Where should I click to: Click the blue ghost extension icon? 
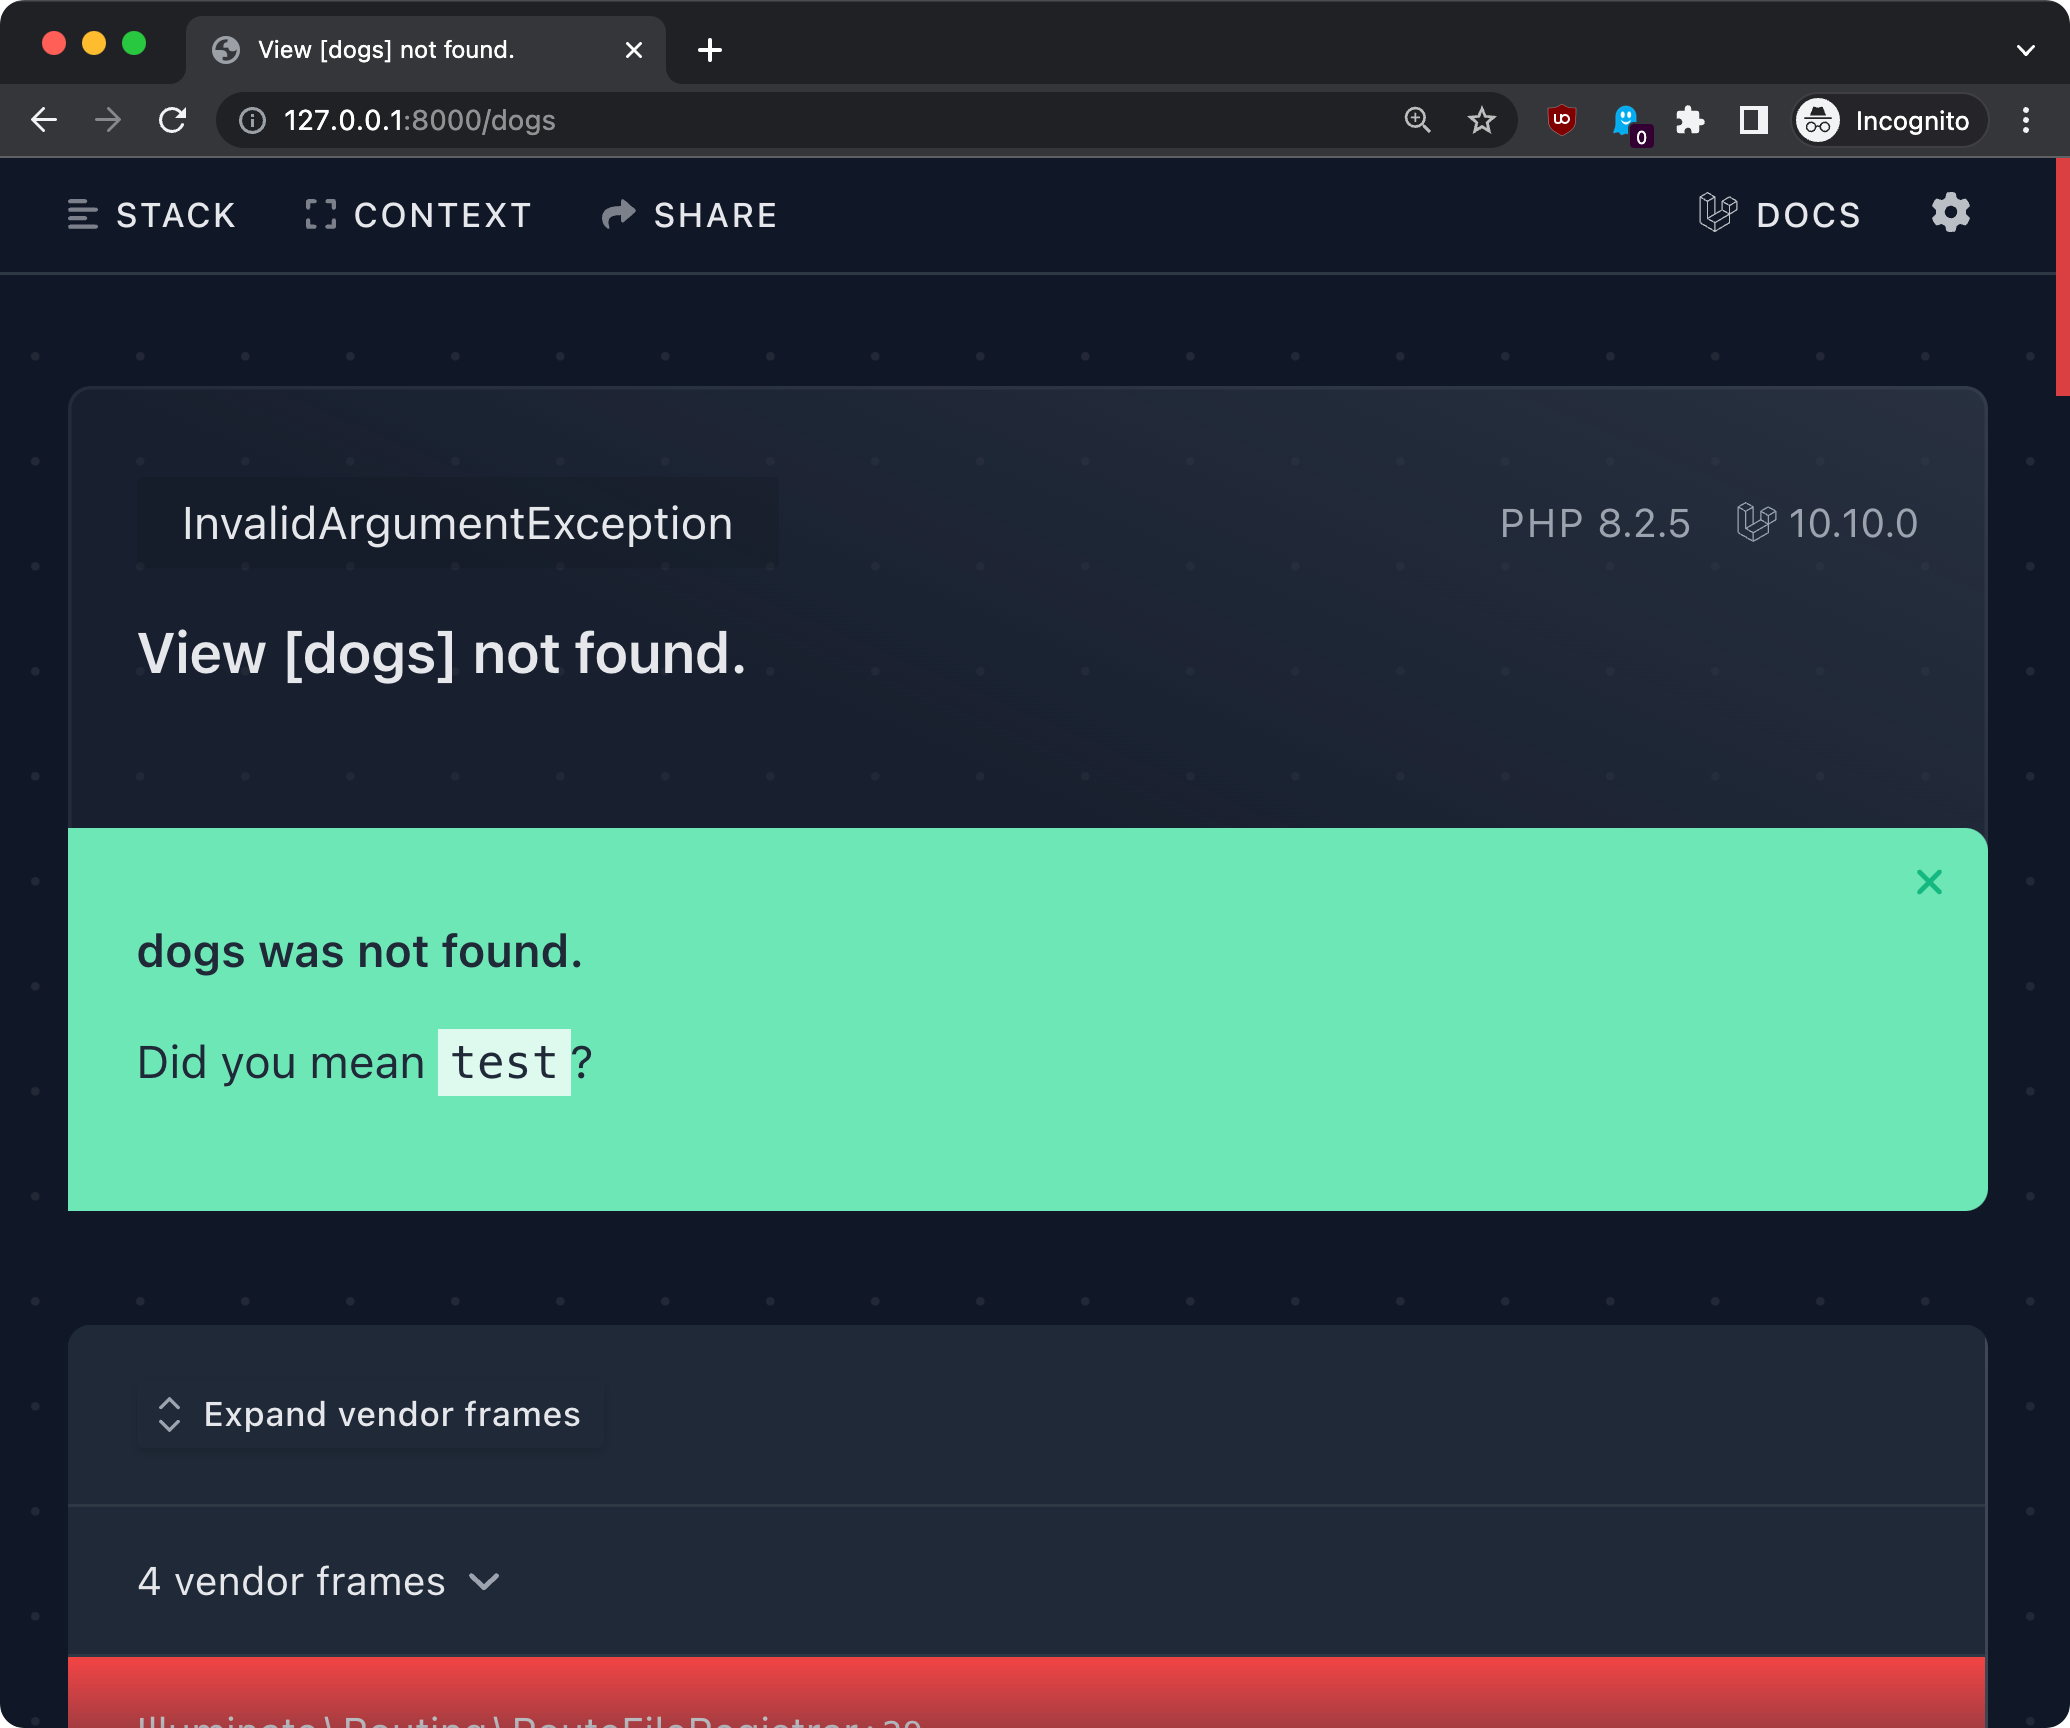coord(1627,121)
